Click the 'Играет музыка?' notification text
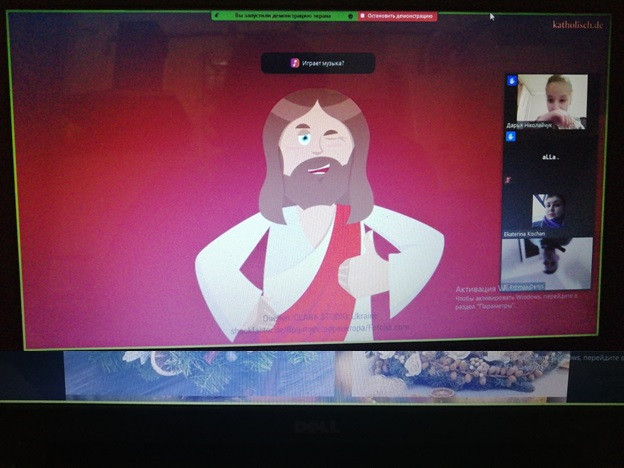The height and width of the screenshot is (468, 624). pos(323,63)
